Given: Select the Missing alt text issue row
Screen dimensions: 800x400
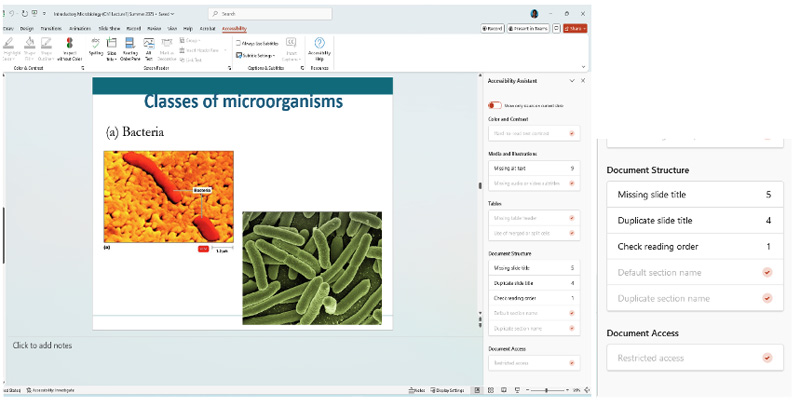Looking at the screenshot, I should tap(533, 169).
